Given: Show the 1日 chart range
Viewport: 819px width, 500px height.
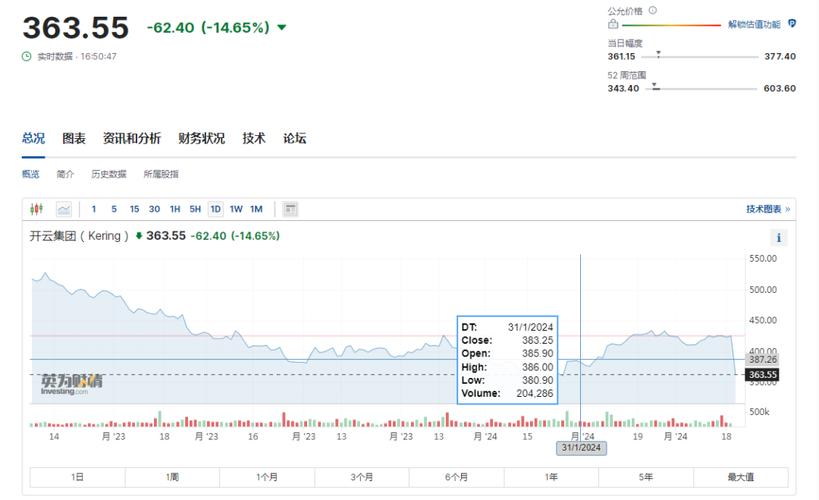Looking at the screenshot, I should 77,477.
